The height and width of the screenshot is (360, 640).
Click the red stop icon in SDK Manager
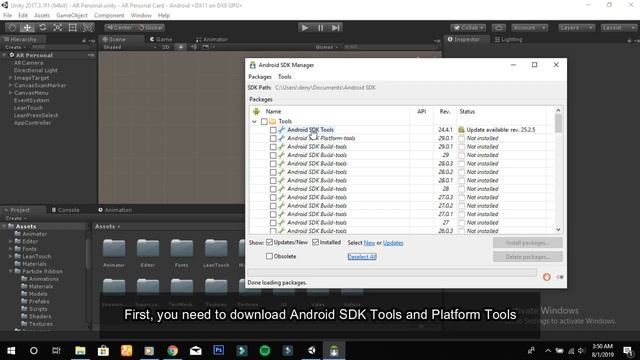click(x=547, y=277)
